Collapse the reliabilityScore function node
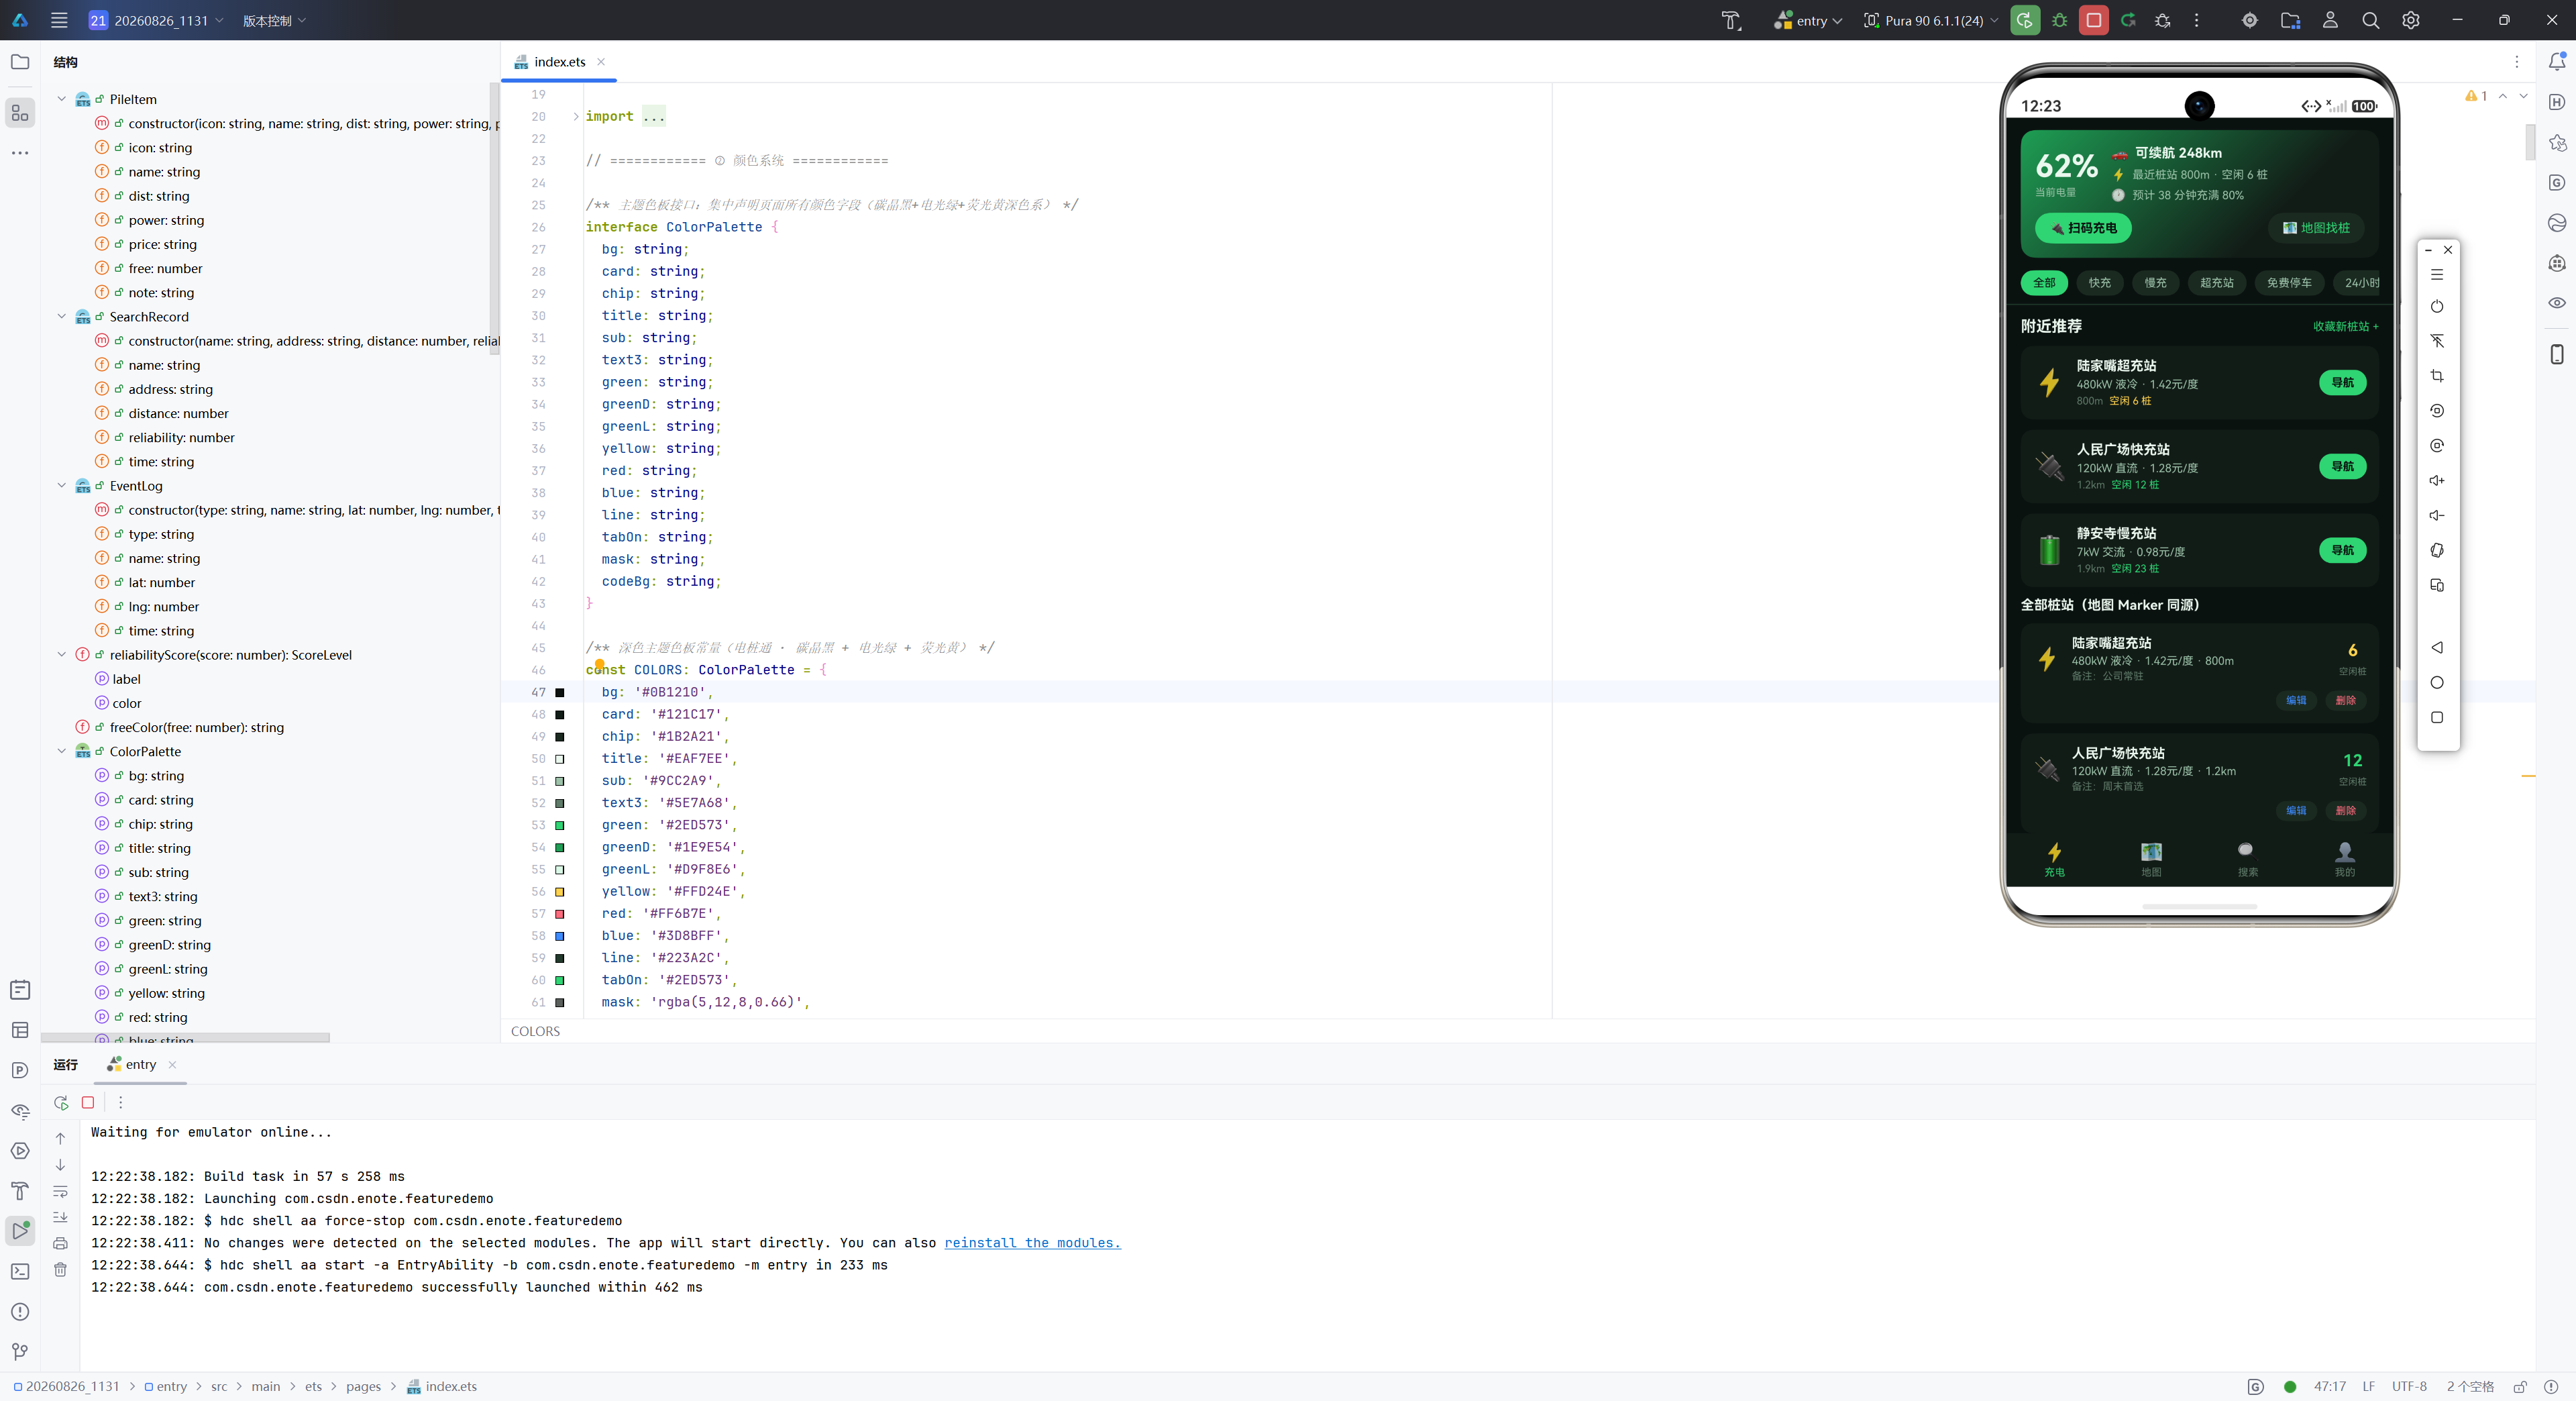 pos(62,654)
